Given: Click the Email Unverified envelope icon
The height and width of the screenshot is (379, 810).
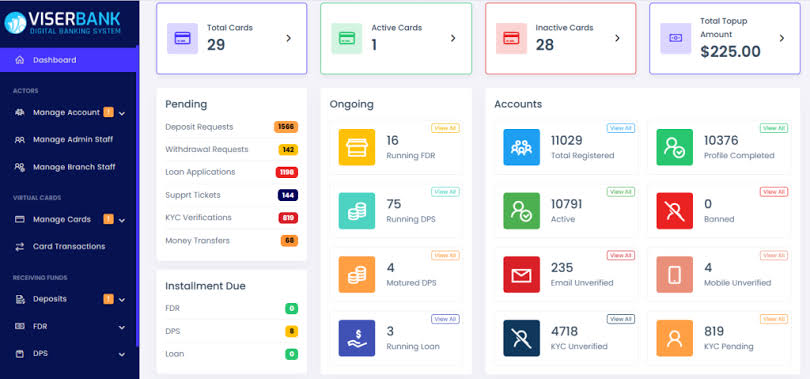Looking at the screenshot, I should [522, 275].
